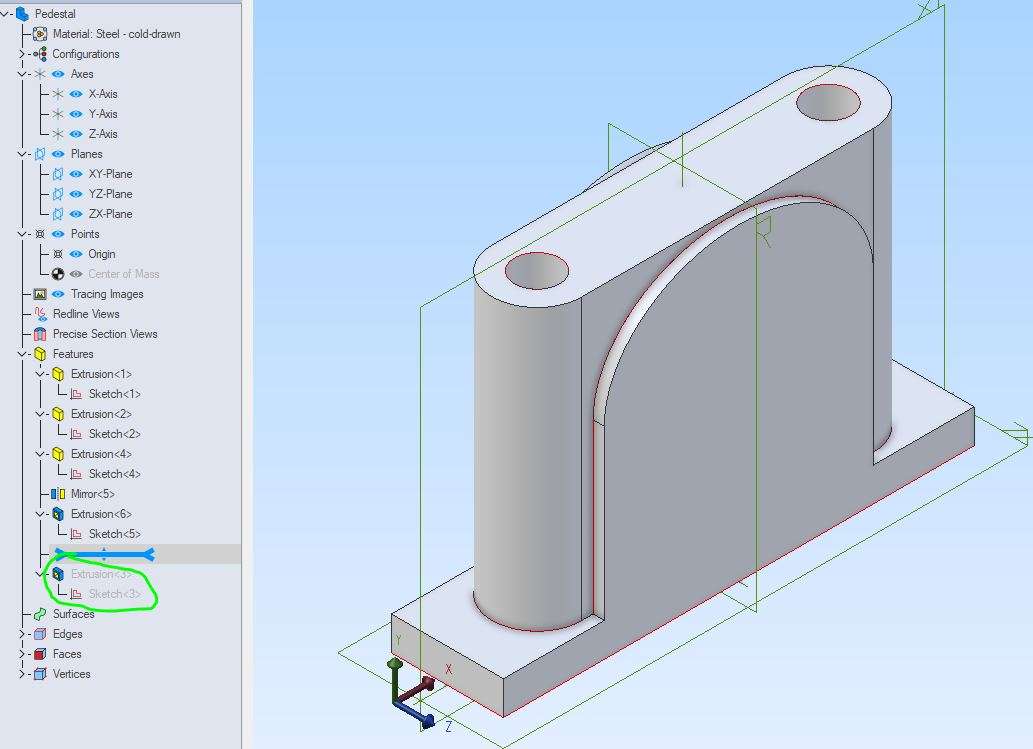Toggle visibility of the XY-Plane

76,174
